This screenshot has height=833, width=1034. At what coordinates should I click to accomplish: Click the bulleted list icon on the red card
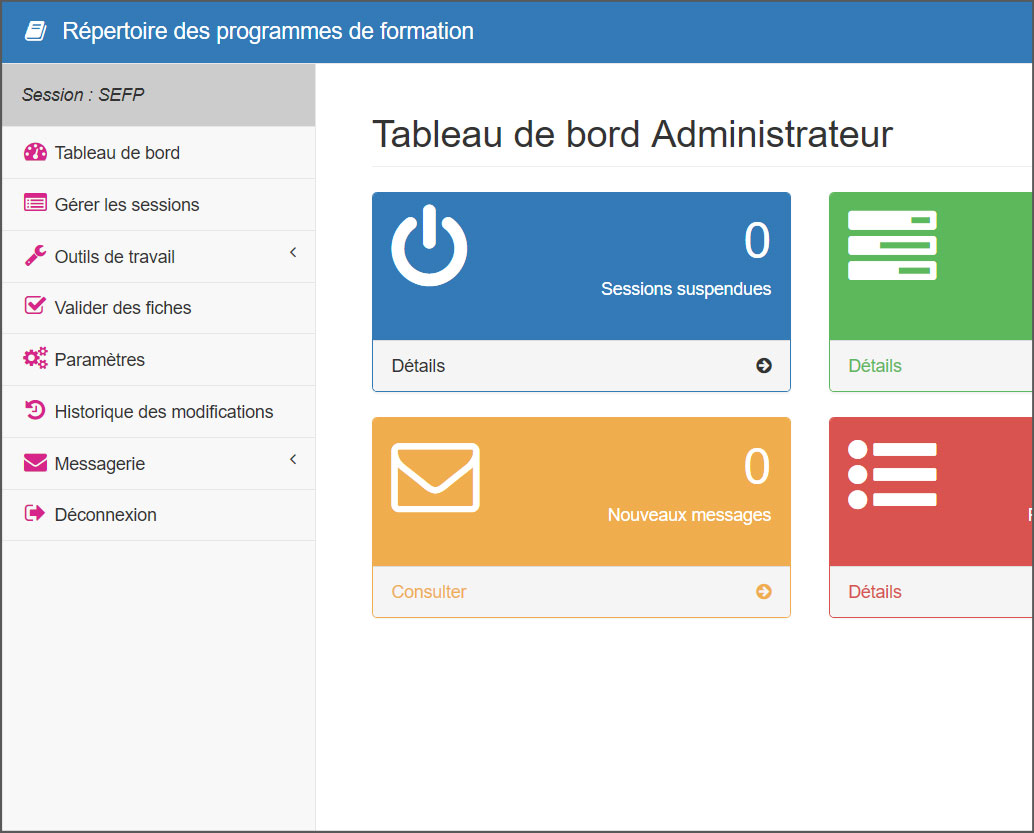[x=892, y=475]
